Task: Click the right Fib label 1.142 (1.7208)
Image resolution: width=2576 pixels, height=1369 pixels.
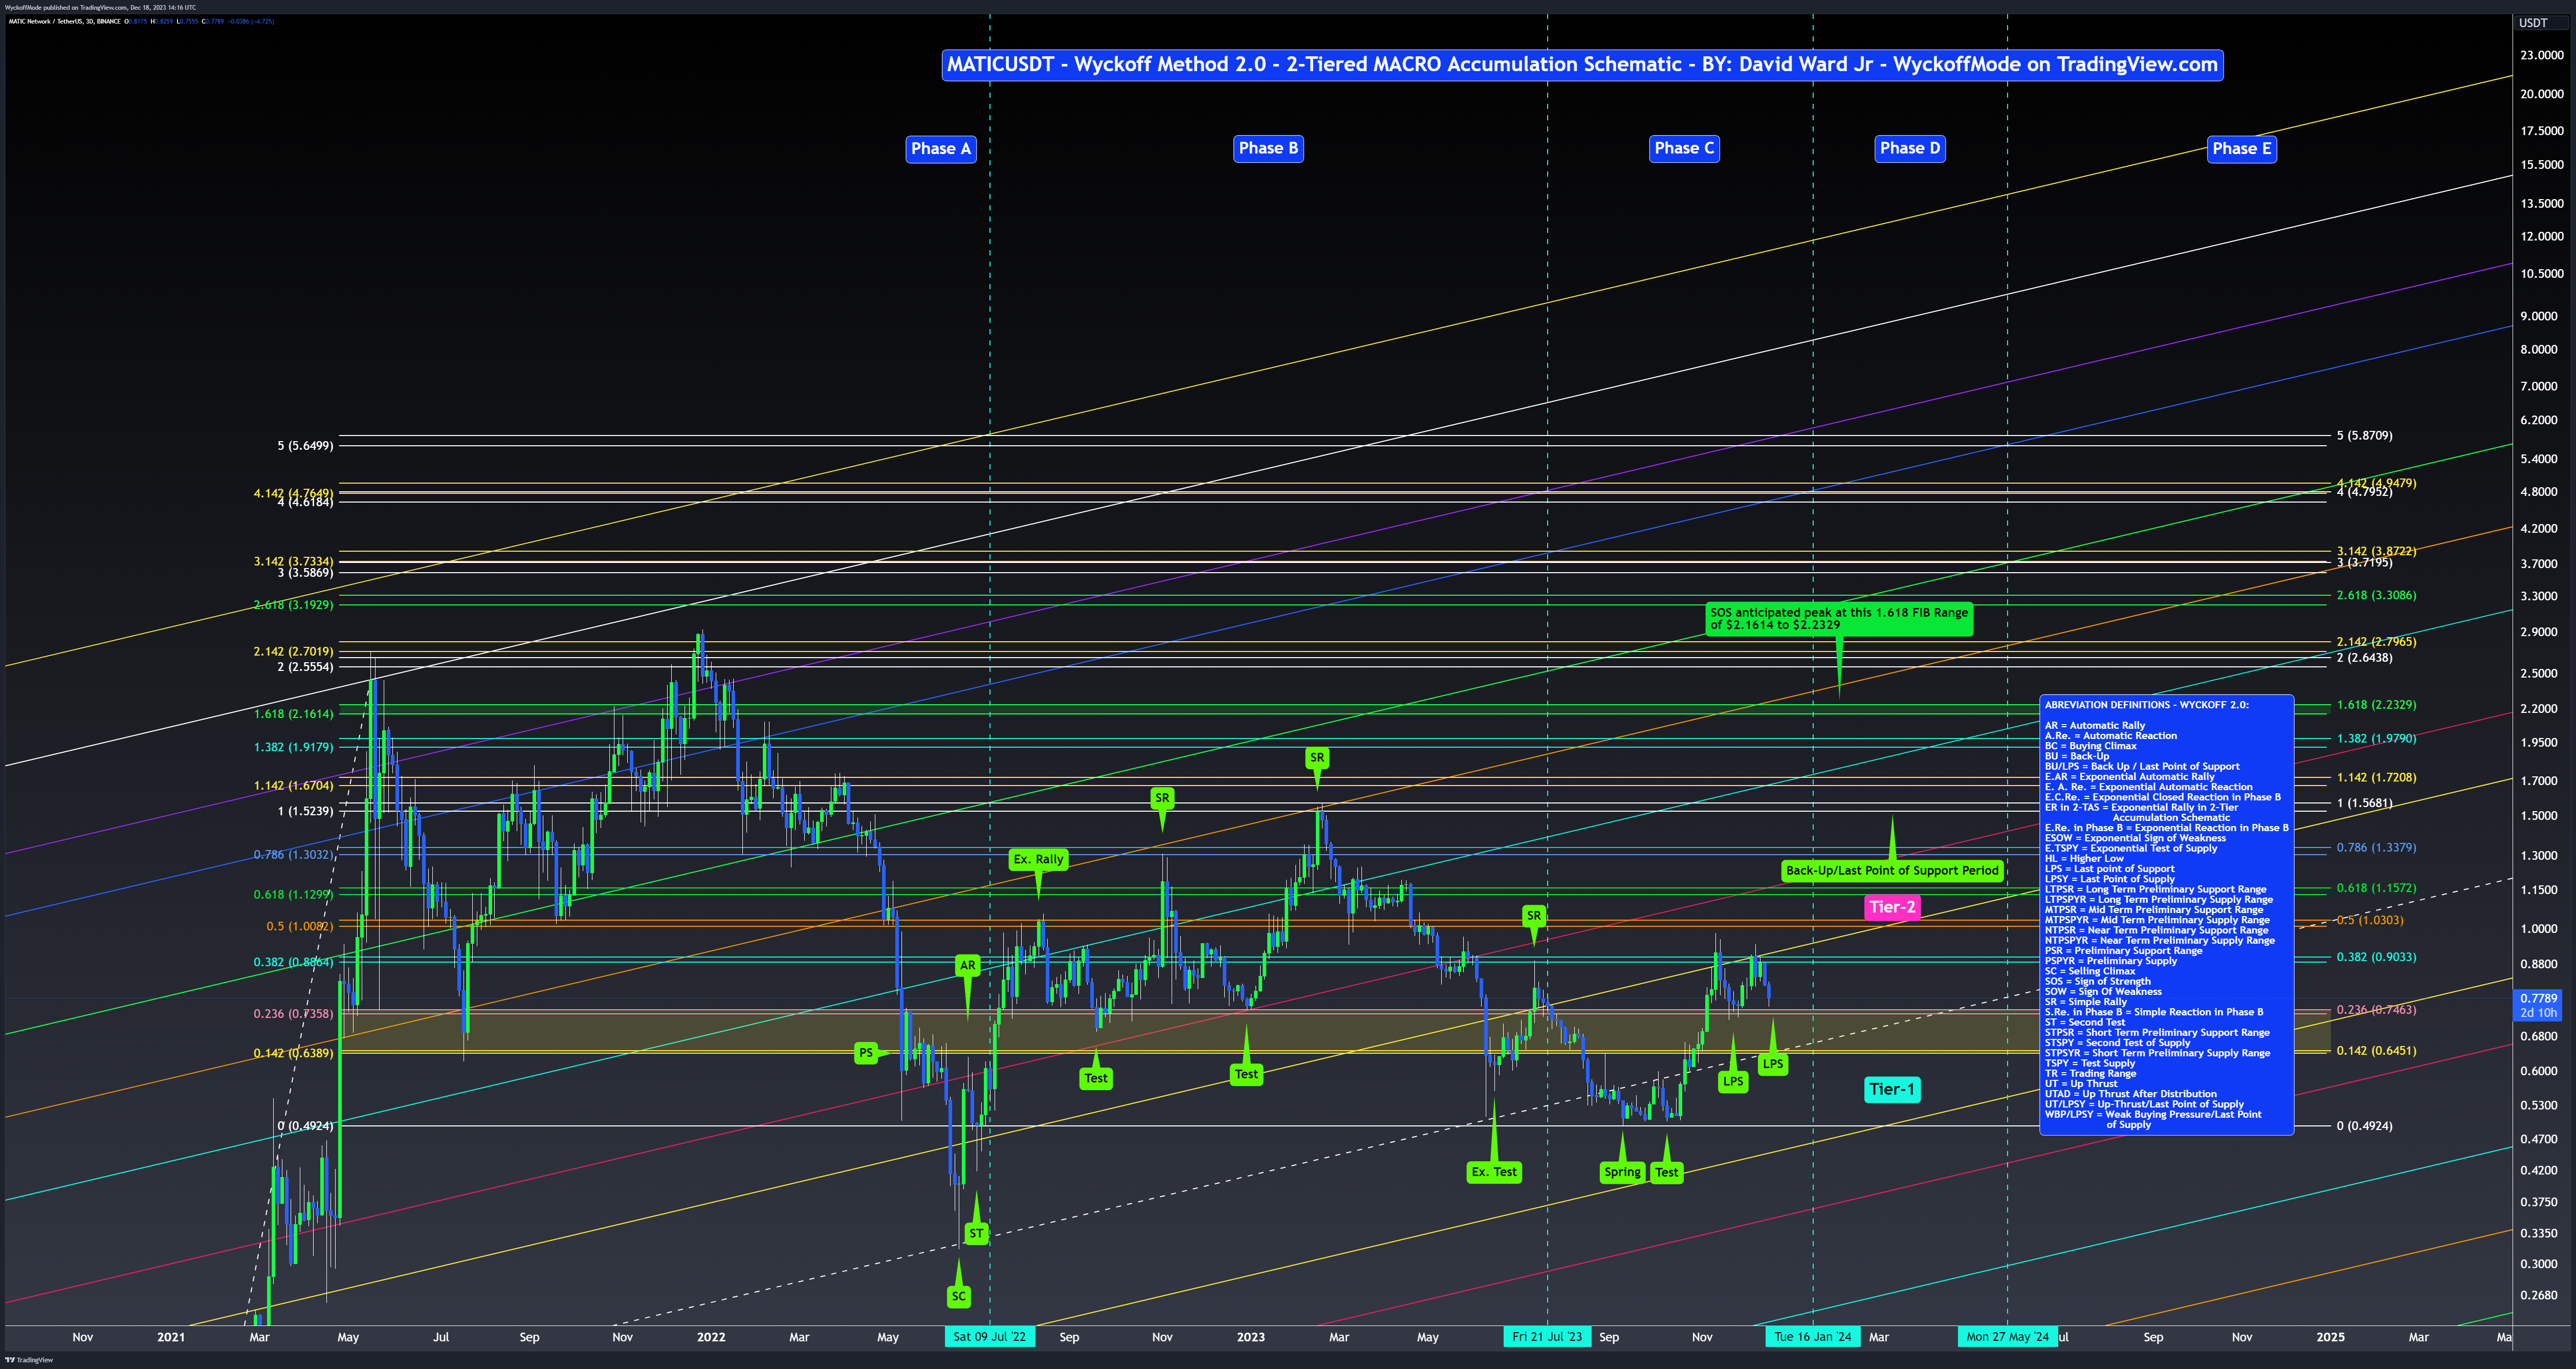Action: point(2376,778)
